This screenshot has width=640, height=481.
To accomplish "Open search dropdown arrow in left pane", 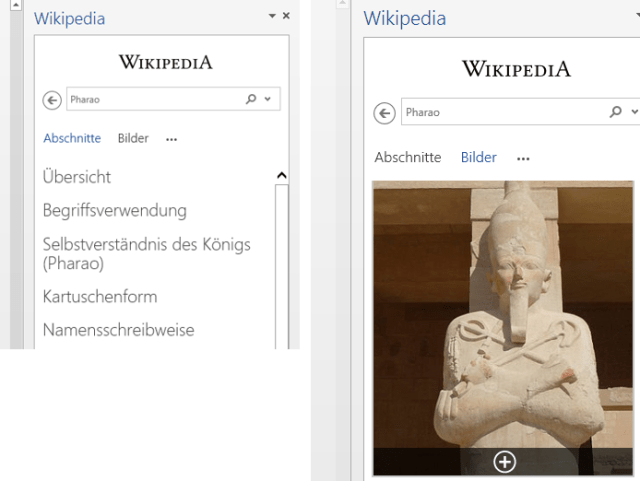I will (268, 99).
